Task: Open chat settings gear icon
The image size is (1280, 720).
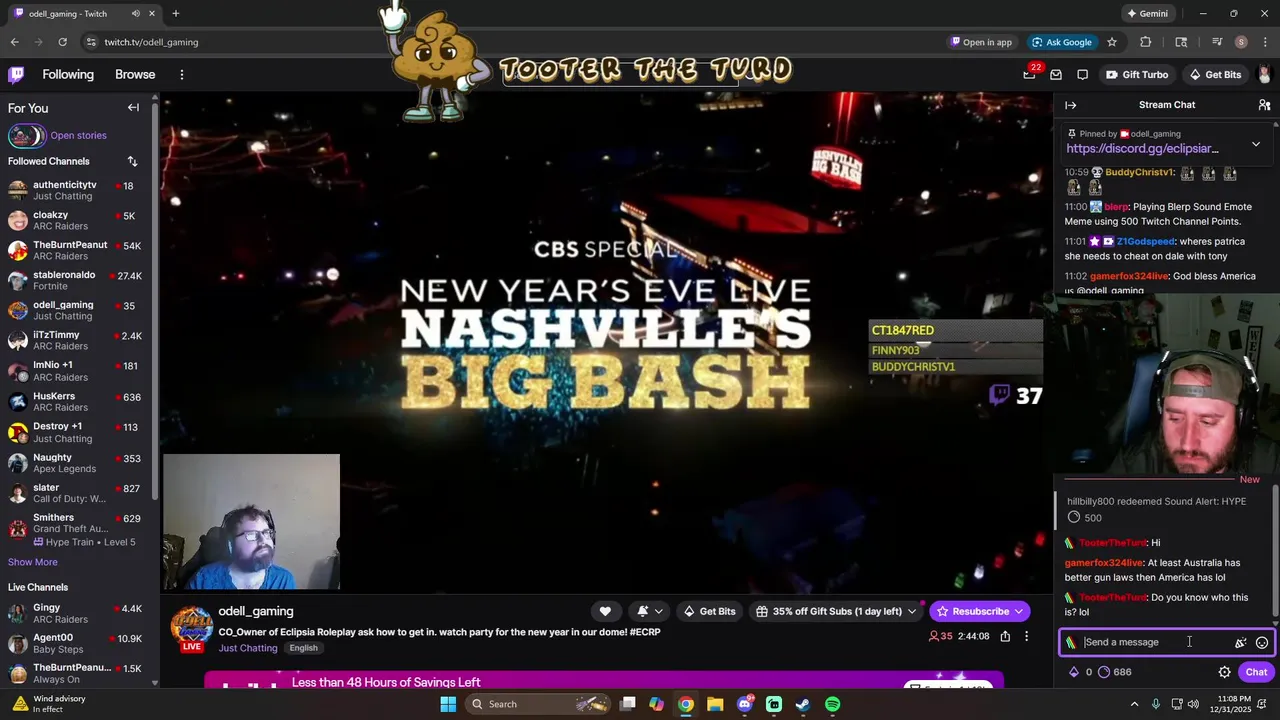Action: (1224, 672)
